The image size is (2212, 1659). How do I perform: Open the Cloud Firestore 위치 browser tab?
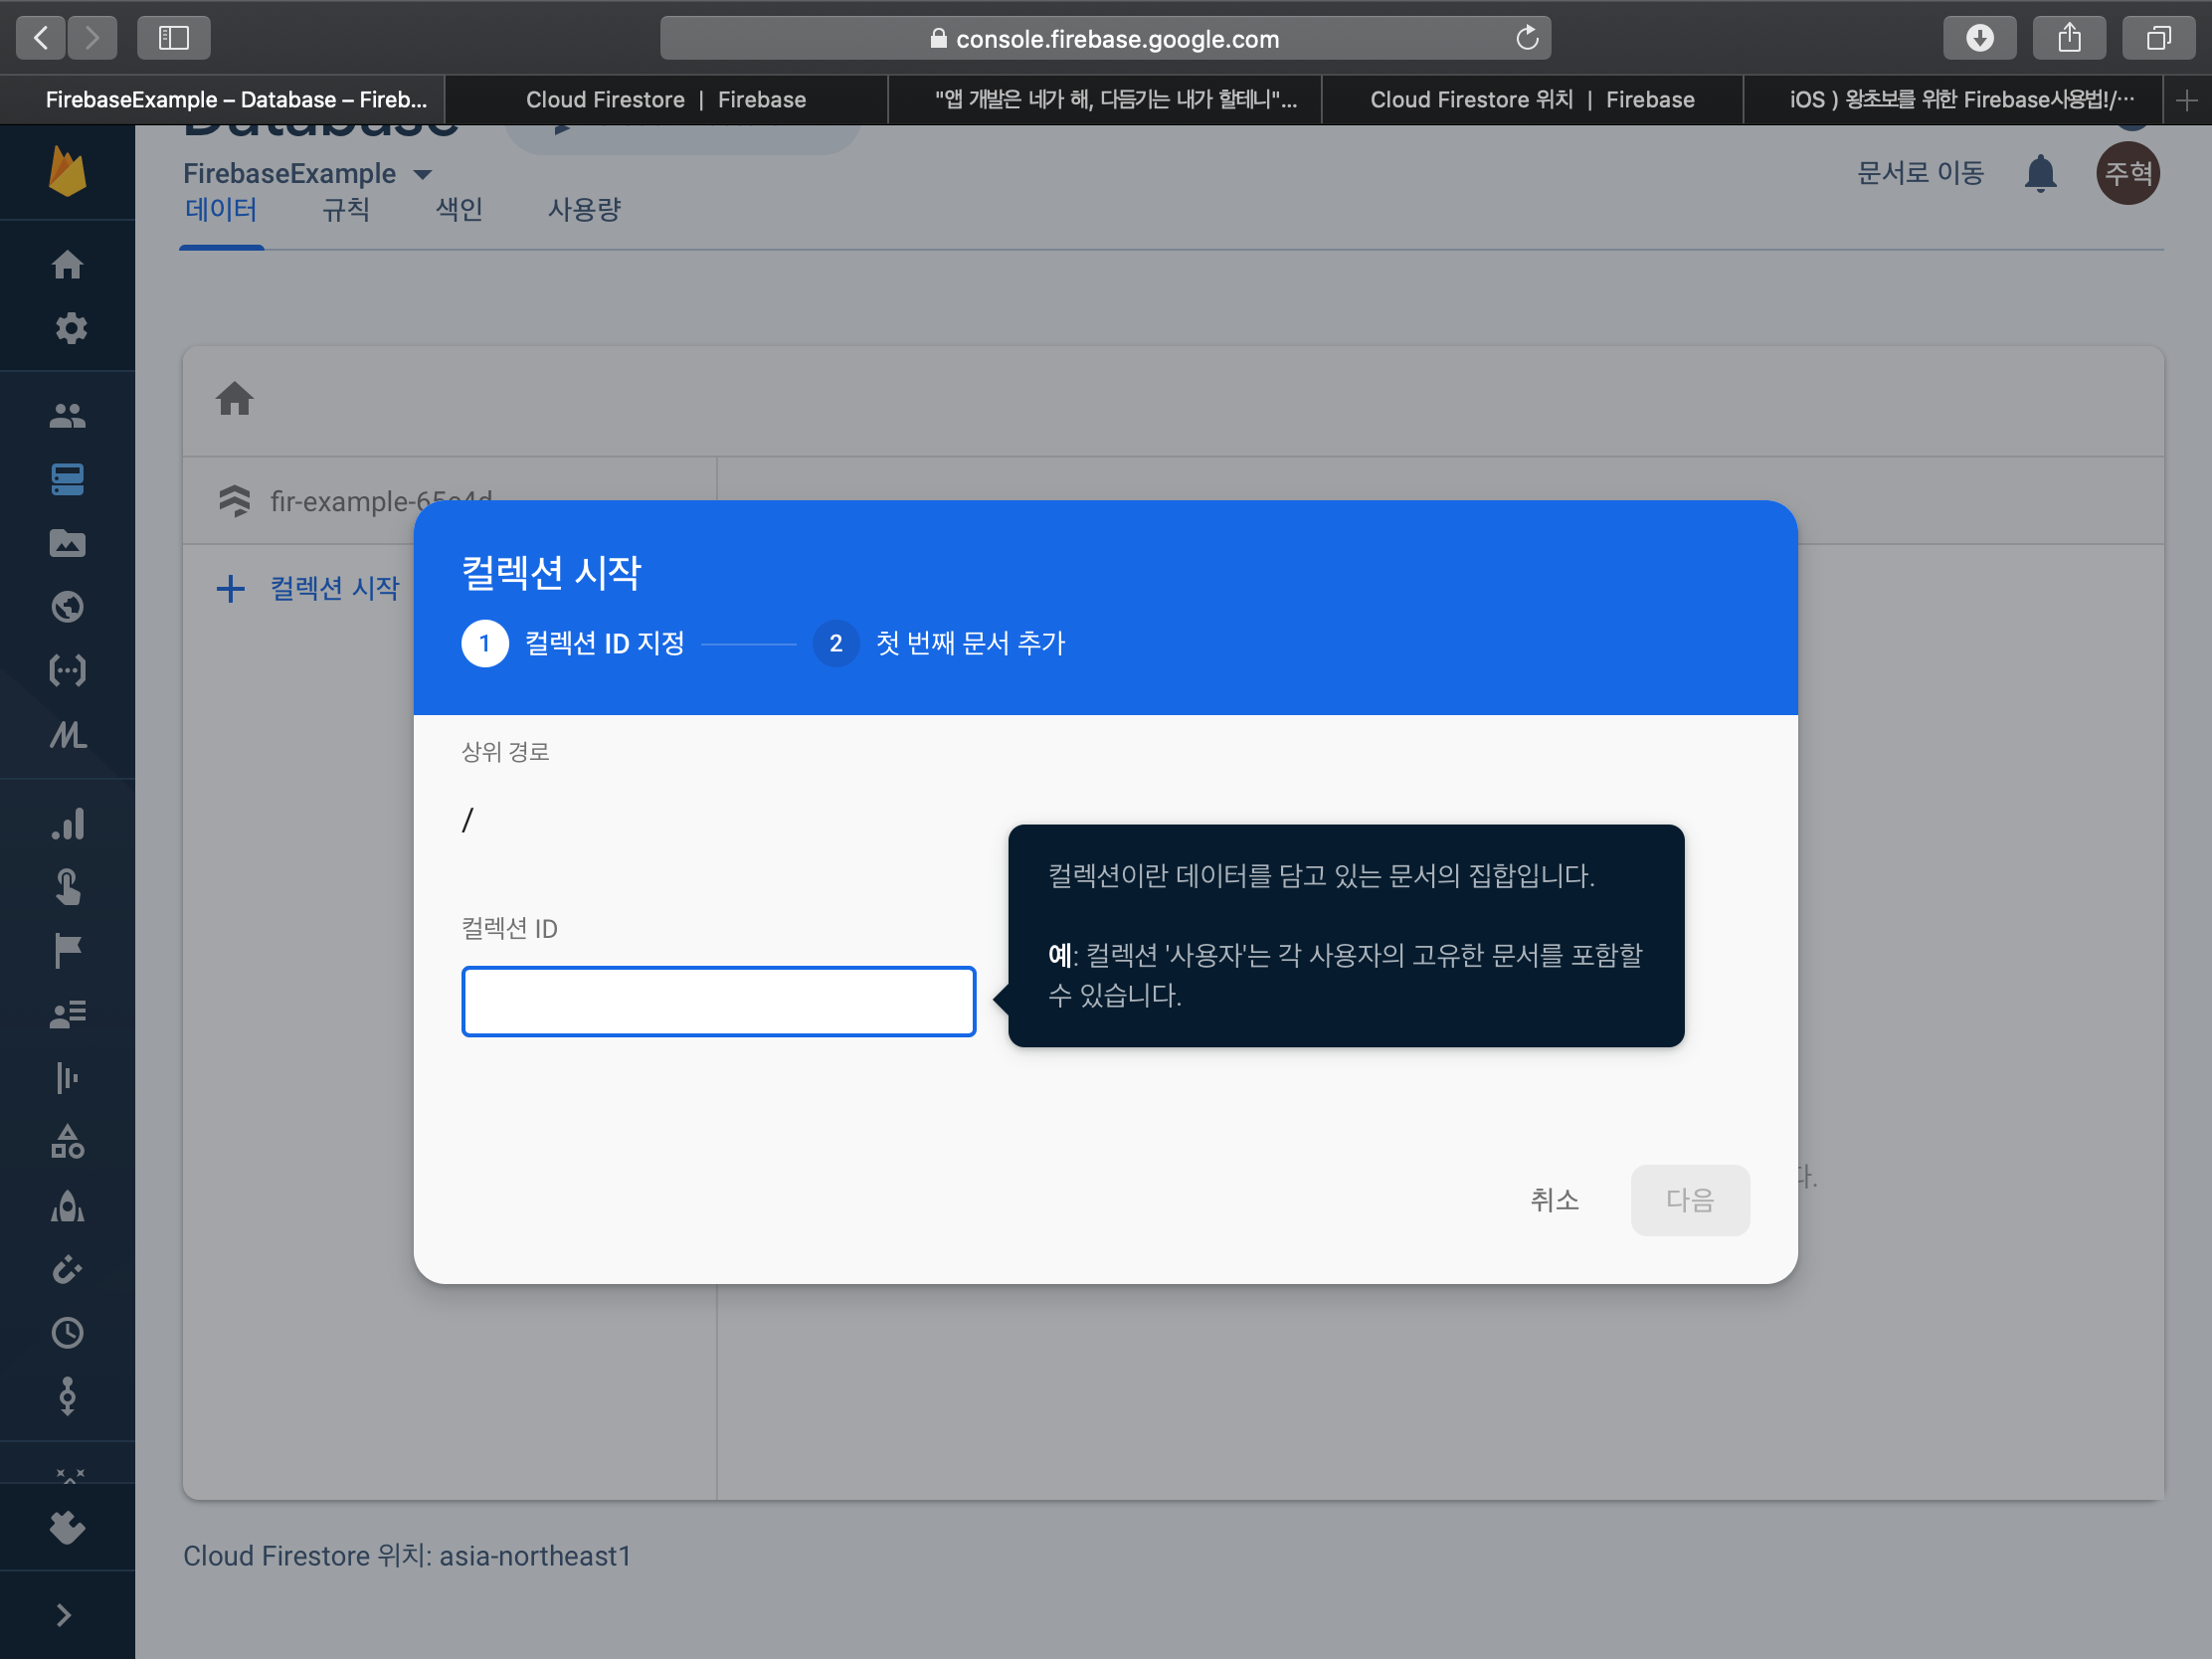click(1531, 99)
